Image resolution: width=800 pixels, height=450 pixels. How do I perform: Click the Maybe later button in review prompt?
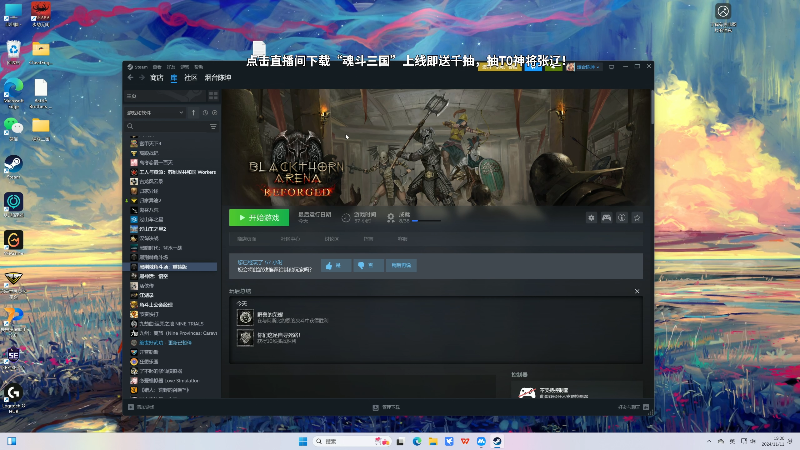(x=401, y=265)
